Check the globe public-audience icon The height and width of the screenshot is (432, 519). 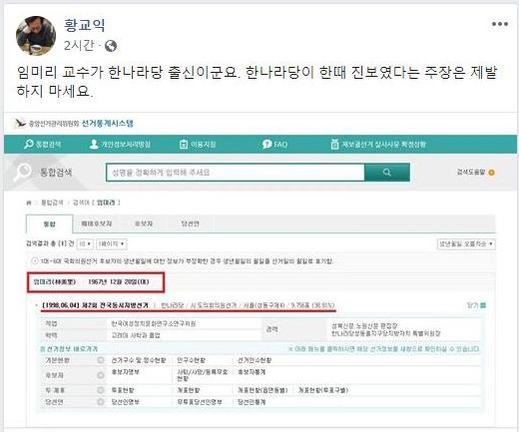[111, 46]
